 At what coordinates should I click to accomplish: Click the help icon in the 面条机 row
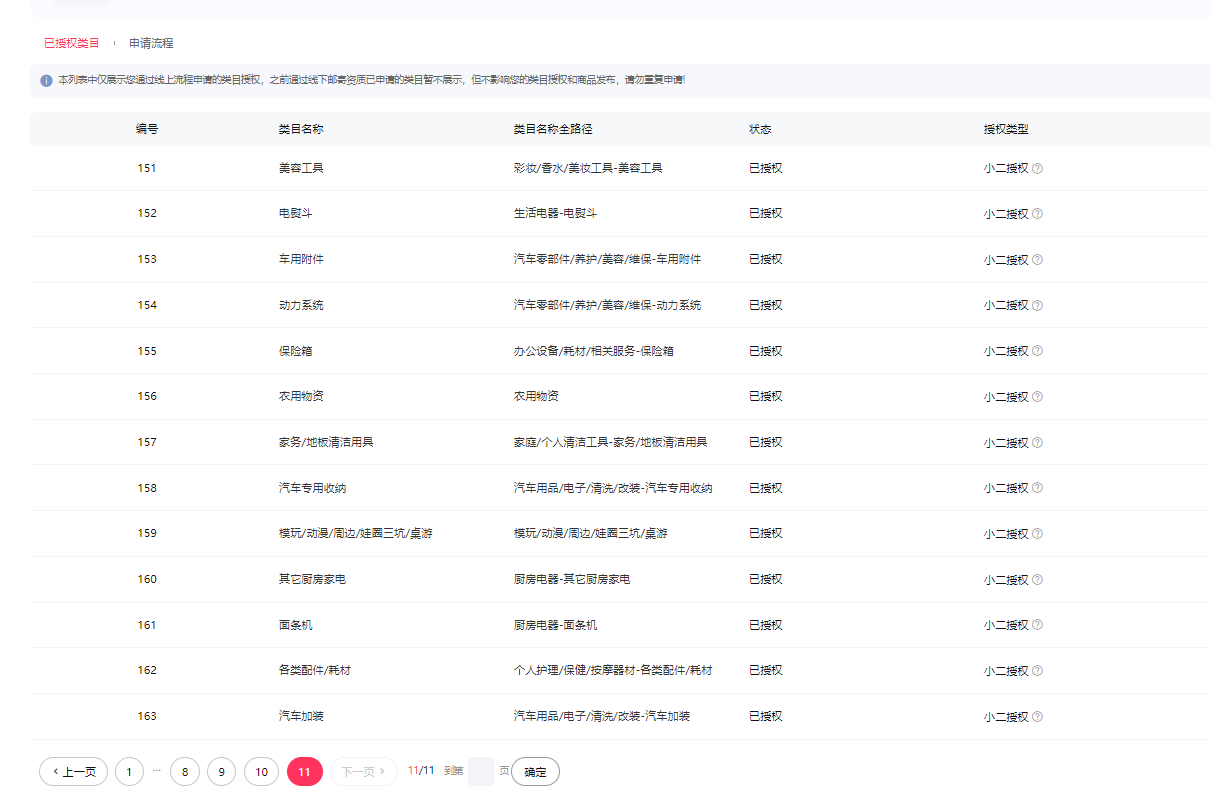[x=1037, y=625]
